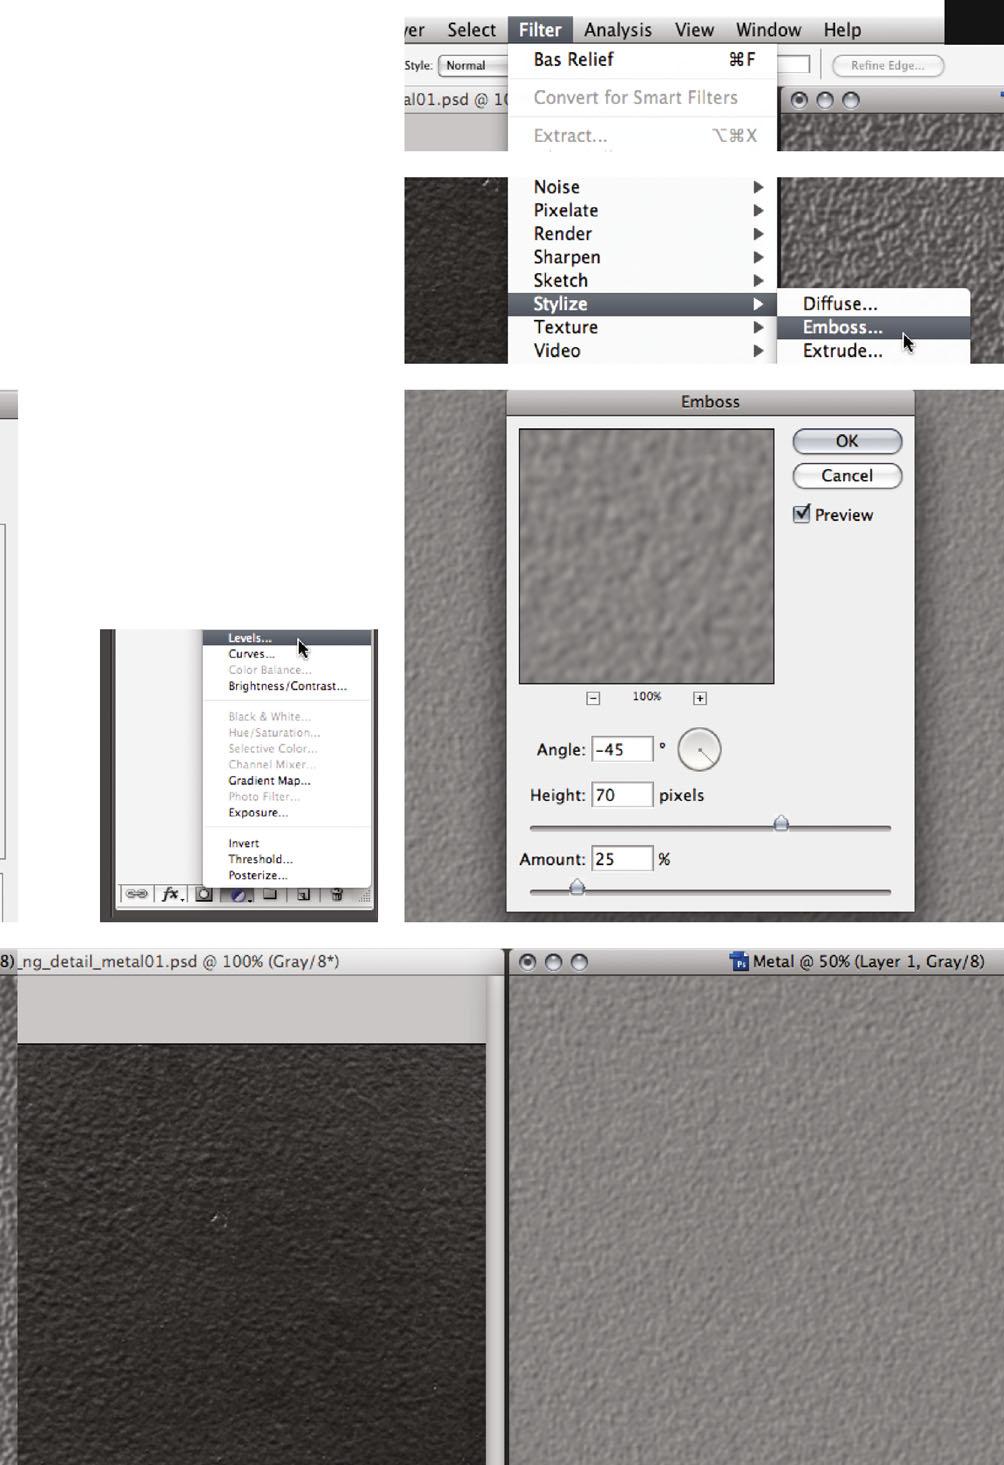Viewport: 1004px width, 1465px height.
Task: Click the Metal window zoom button
Action: [x=579, y=962]
